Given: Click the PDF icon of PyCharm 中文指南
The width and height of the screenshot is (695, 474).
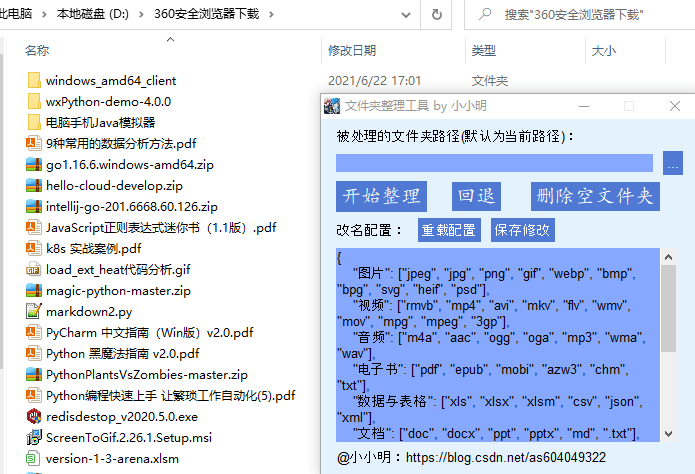Looking at the screenshot, I should (x=34, y=332).
